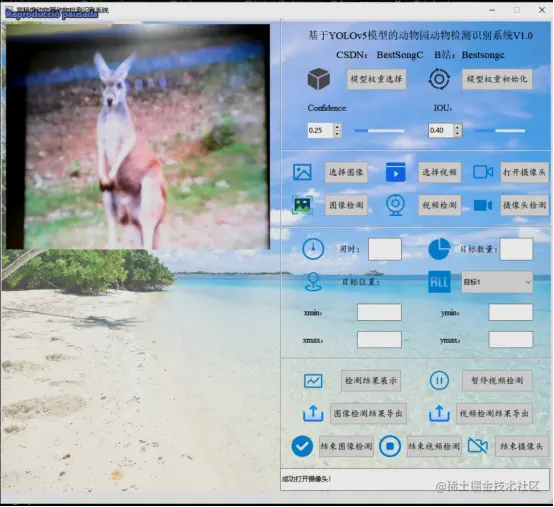The height and width of the screenshot is (507, 554).
Task: Minimize the application window
Action: 492,10
